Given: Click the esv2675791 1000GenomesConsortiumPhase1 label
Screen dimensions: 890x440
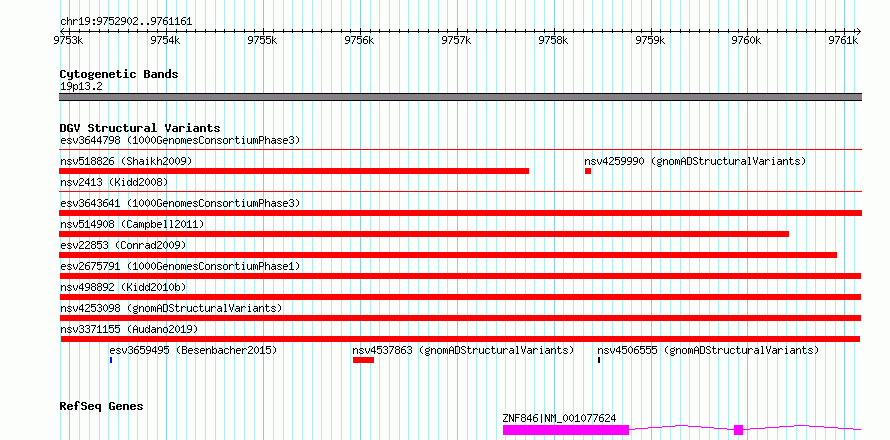Looking at the screenshot, I should tap(180, 266).
